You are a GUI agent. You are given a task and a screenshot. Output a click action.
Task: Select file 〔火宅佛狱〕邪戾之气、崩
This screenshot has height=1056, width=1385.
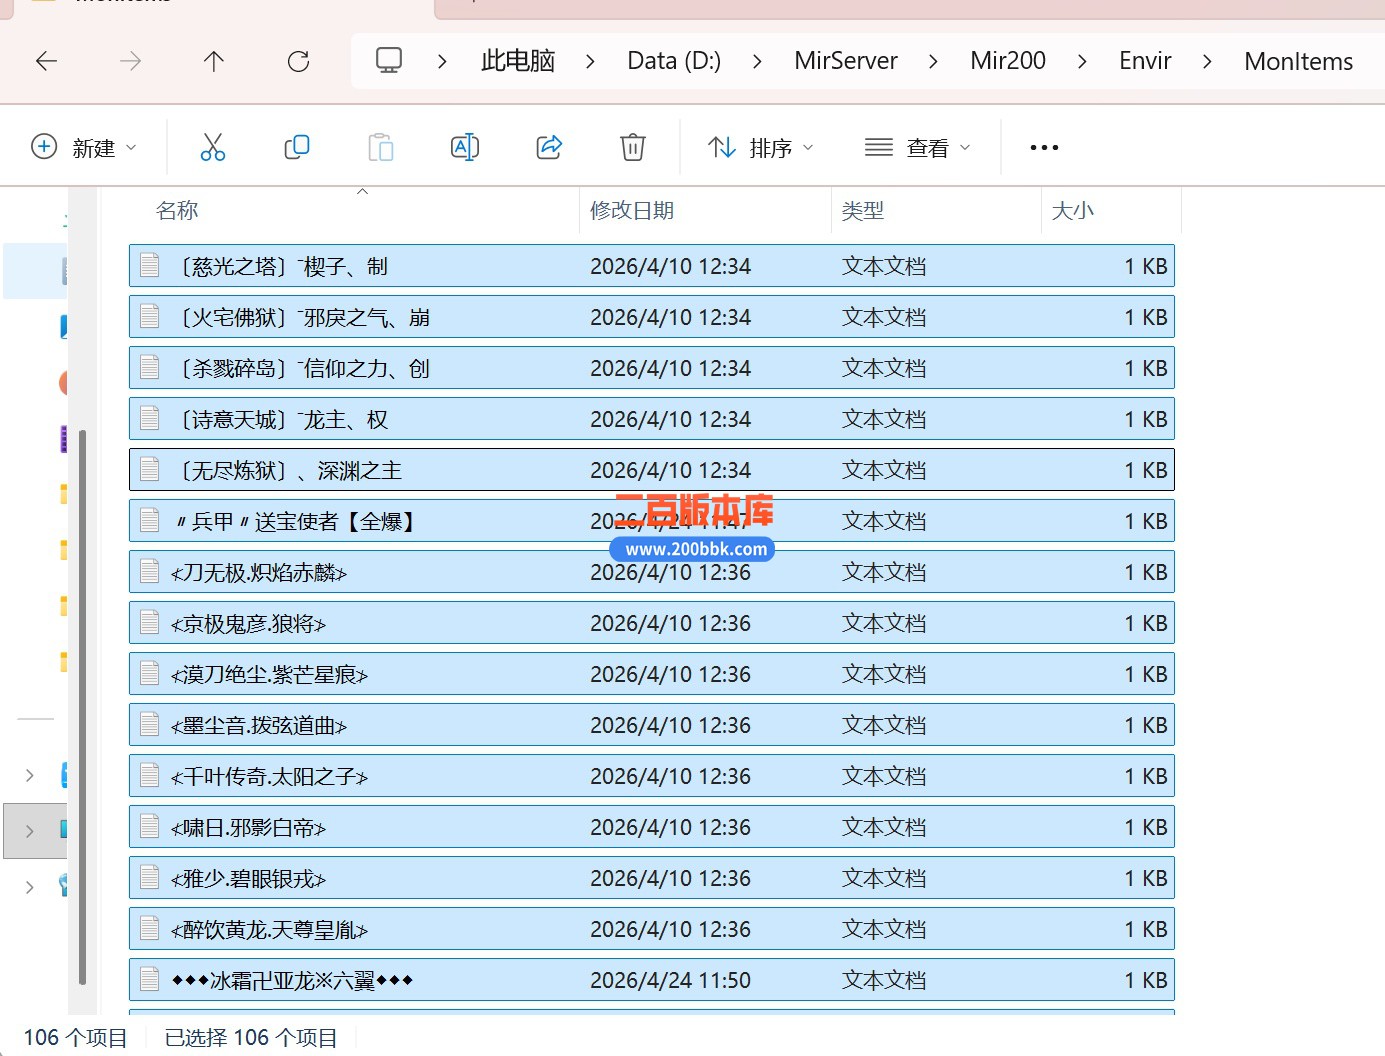[651, 317]
